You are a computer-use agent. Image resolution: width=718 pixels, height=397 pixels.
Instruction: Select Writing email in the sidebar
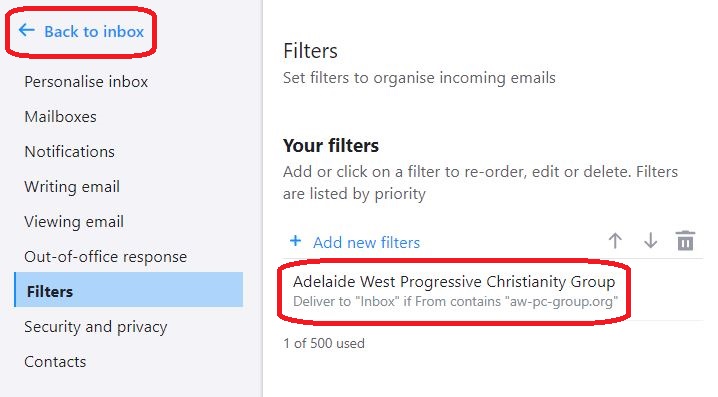[72, 187]
